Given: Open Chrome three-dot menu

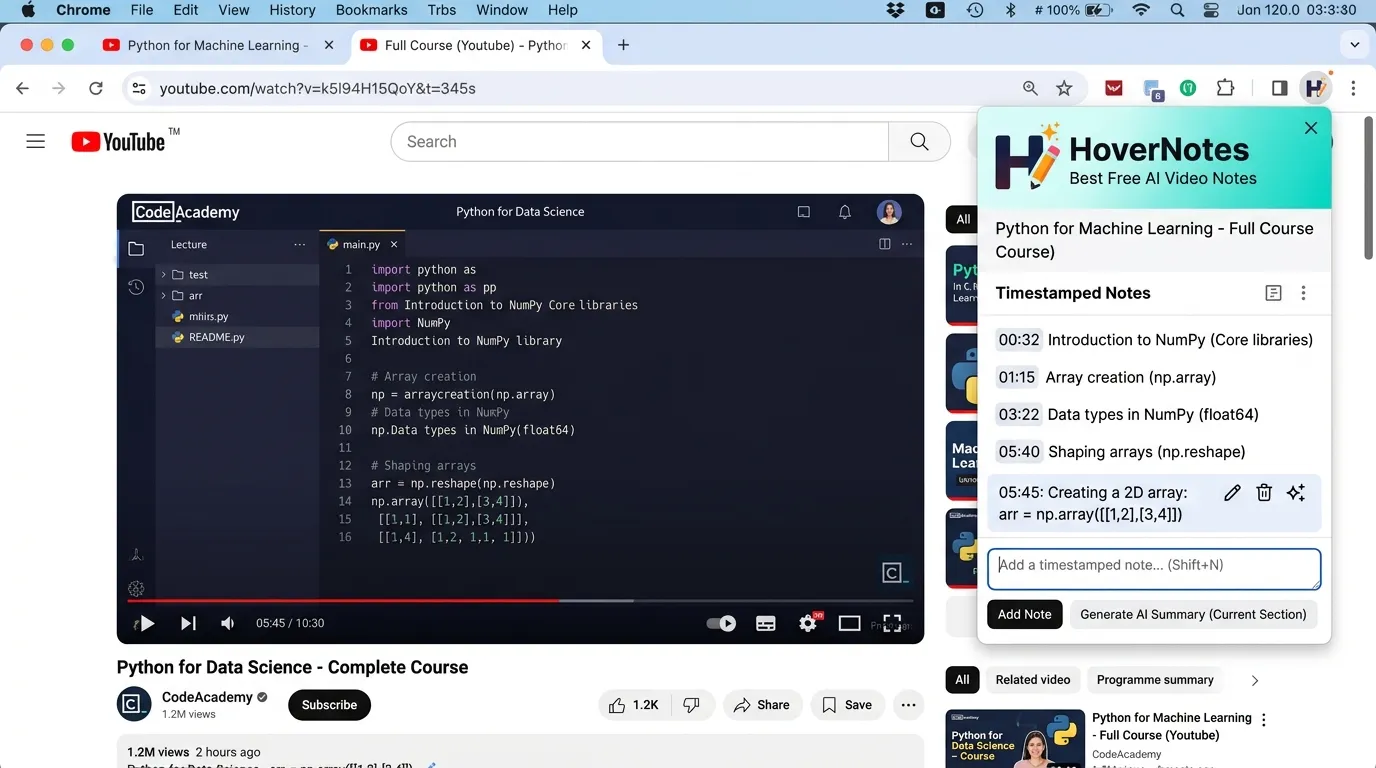Looking at the screenshot, I should pos(1353,88).
